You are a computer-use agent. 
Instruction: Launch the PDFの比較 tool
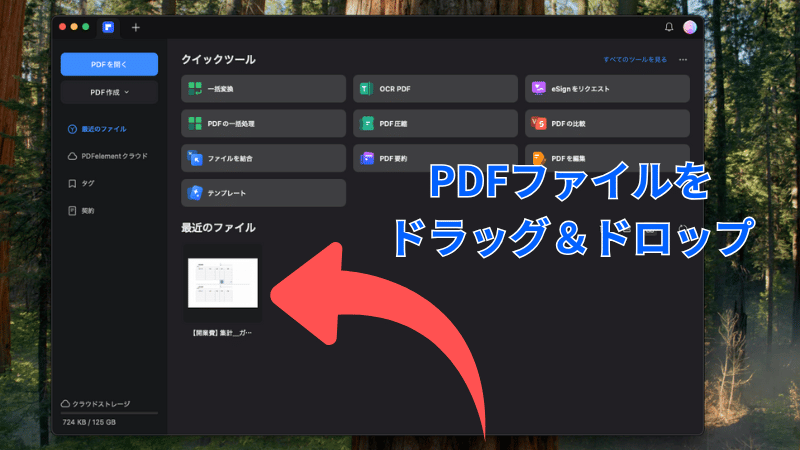click(607, 123)
